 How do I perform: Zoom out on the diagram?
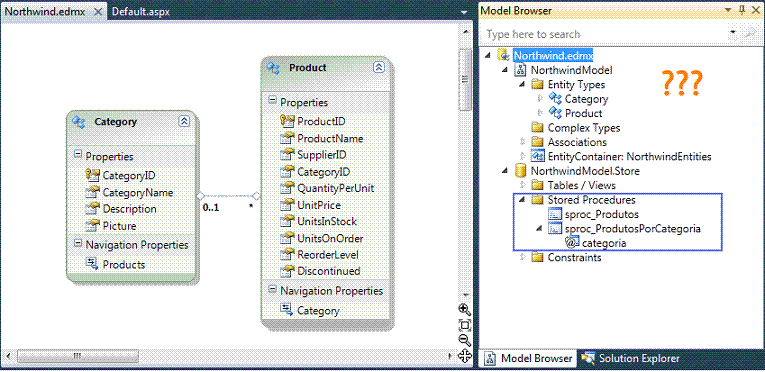coord(465,341)
